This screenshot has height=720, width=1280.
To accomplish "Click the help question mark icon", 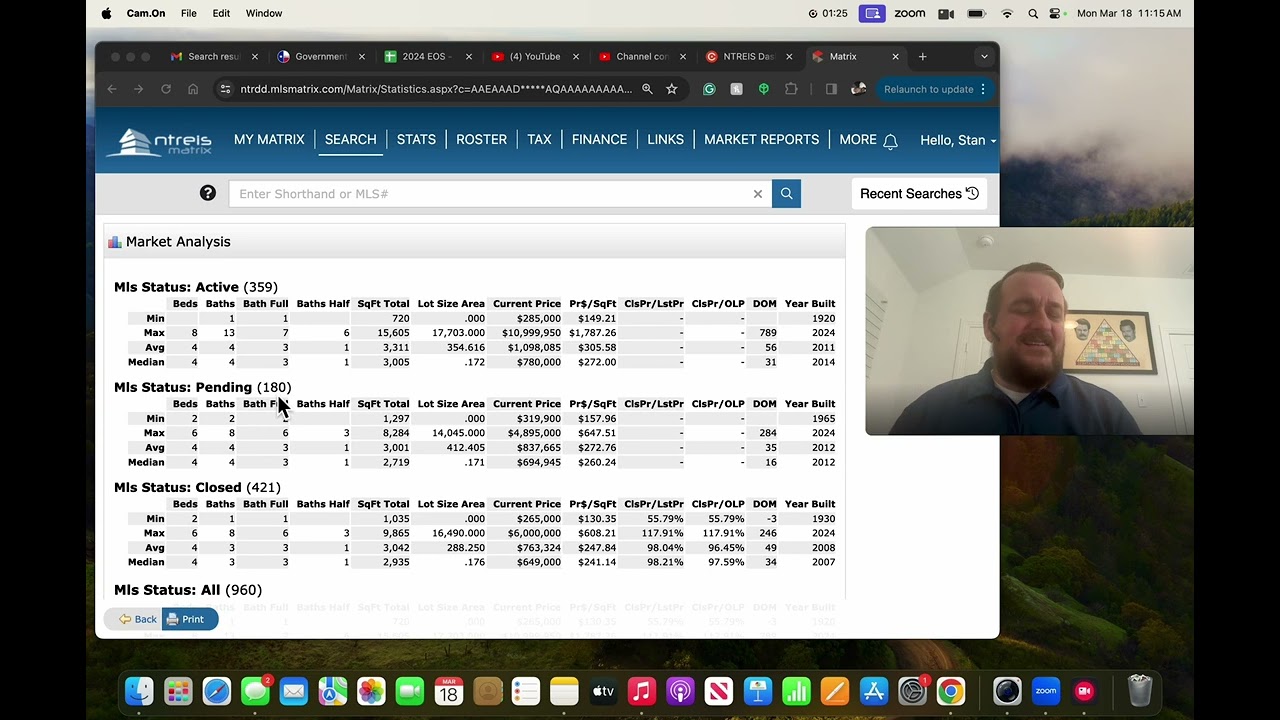I will click(208, 193).
